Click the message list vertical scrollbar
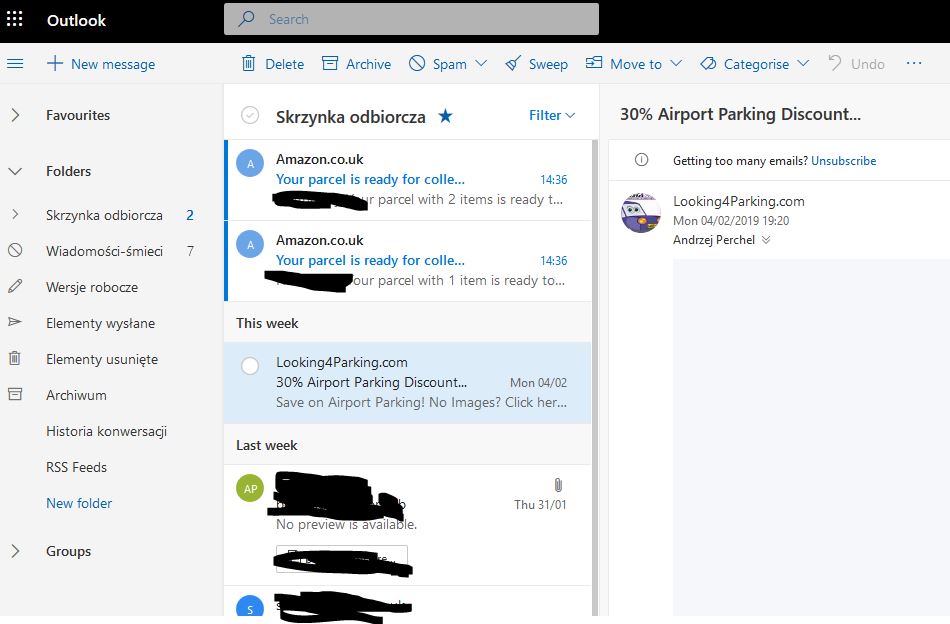The width and height of the screenshot is (950, 624). (595, 376)
